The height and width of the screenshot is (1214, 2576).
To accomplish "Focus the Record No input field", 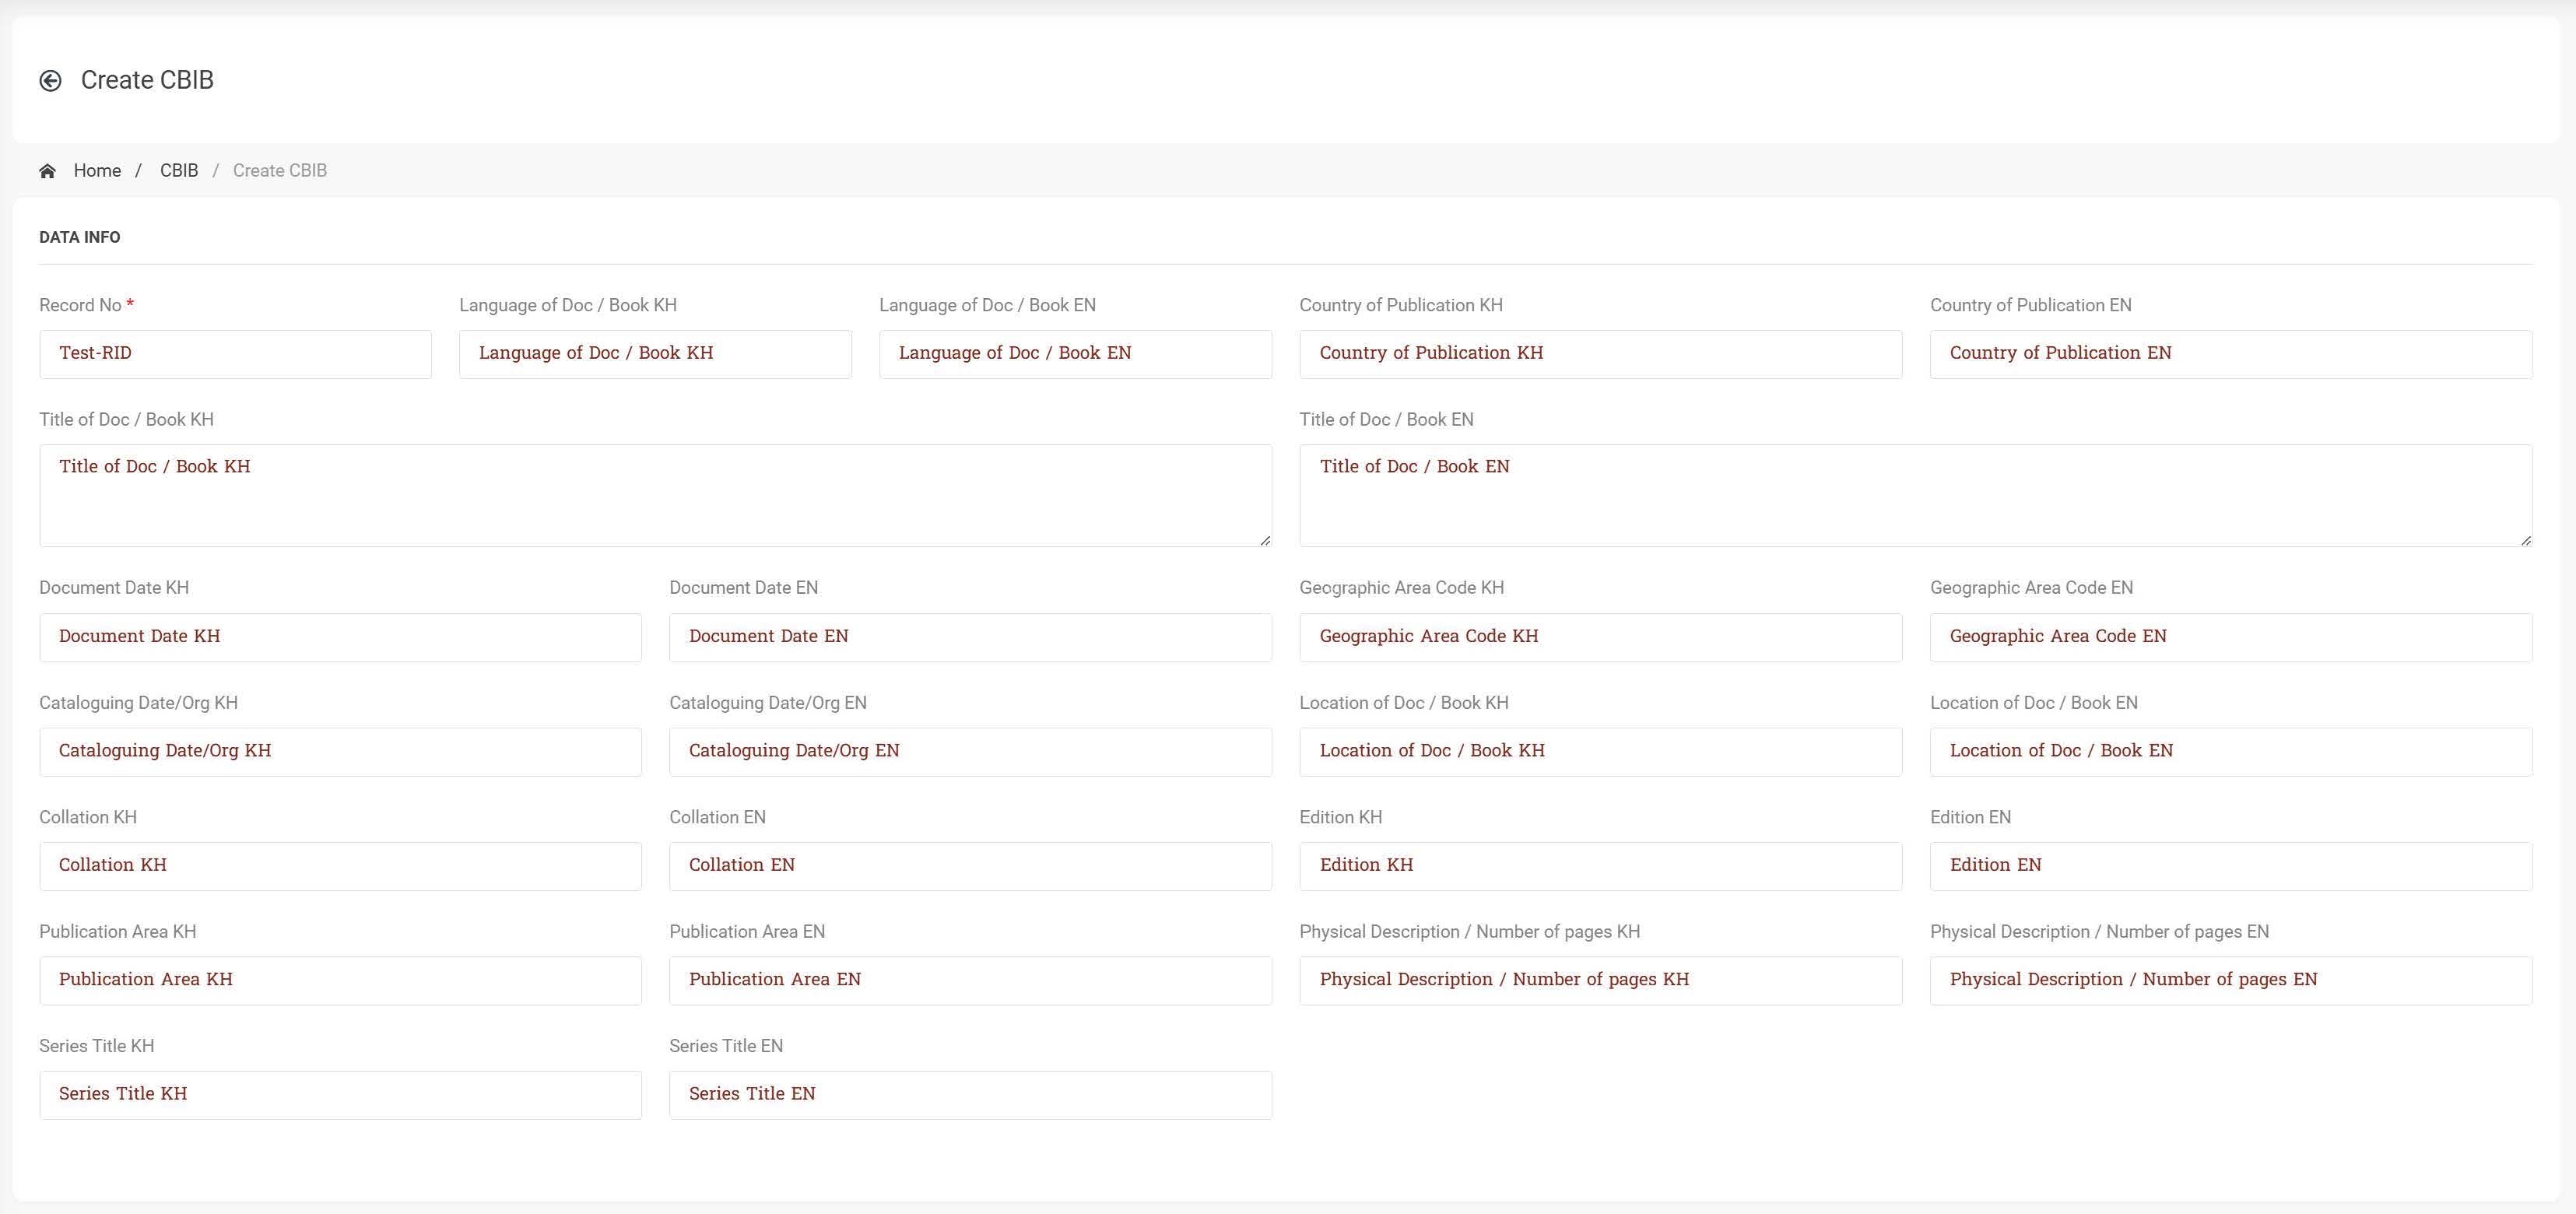I will [235, 354].
